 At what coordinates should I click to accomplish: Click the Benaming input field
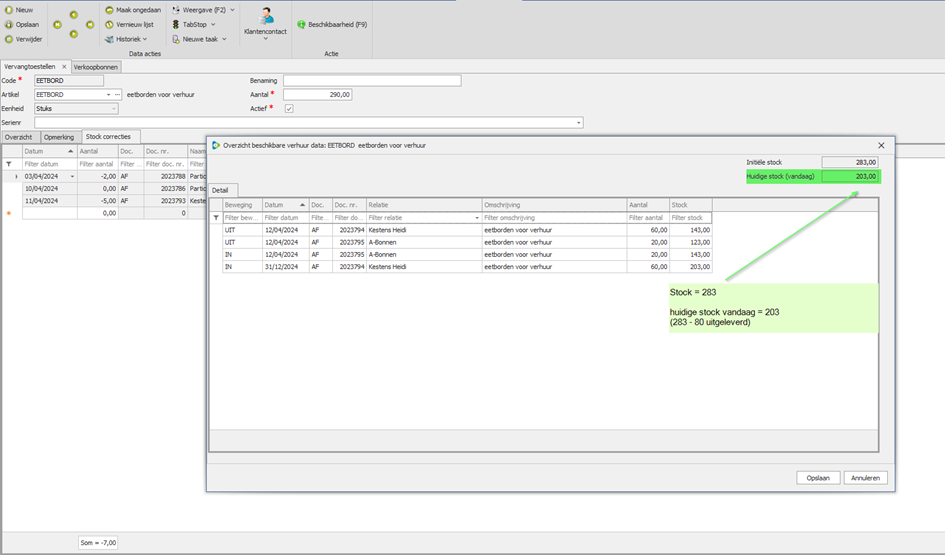point(372,81)
